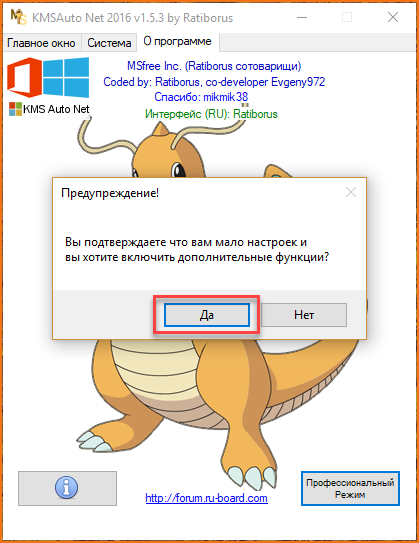Close the KMSAuto Net main window
Viewport: 419px width, 543px height.
(393, 17)
